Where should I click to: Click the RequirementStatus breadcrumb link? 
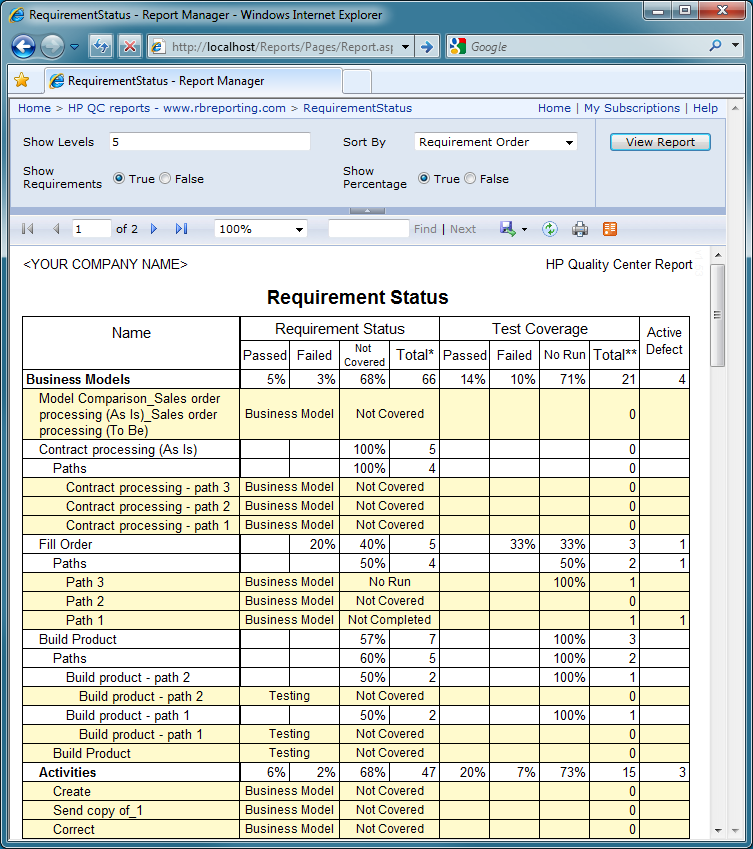(x=357, y=108)
